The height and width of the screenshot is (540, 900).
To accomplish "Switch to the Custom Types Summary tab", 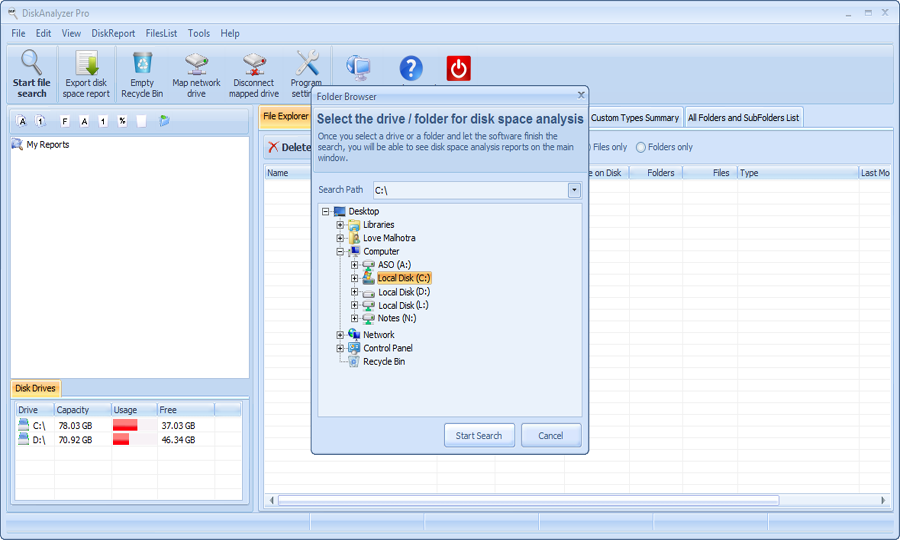I will (635, 118).
